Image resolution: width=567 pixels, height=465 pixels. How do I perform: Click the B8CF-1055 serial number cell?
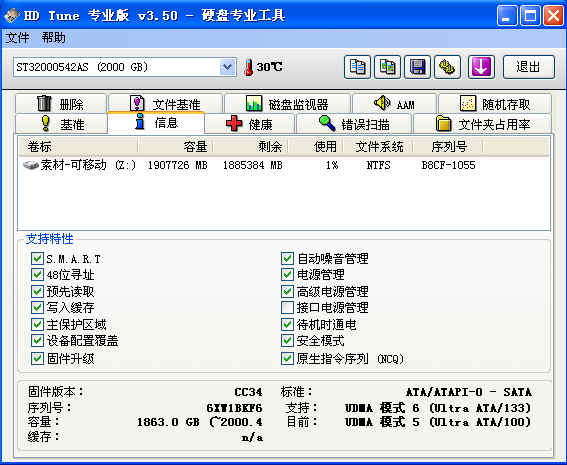[448, 166]
